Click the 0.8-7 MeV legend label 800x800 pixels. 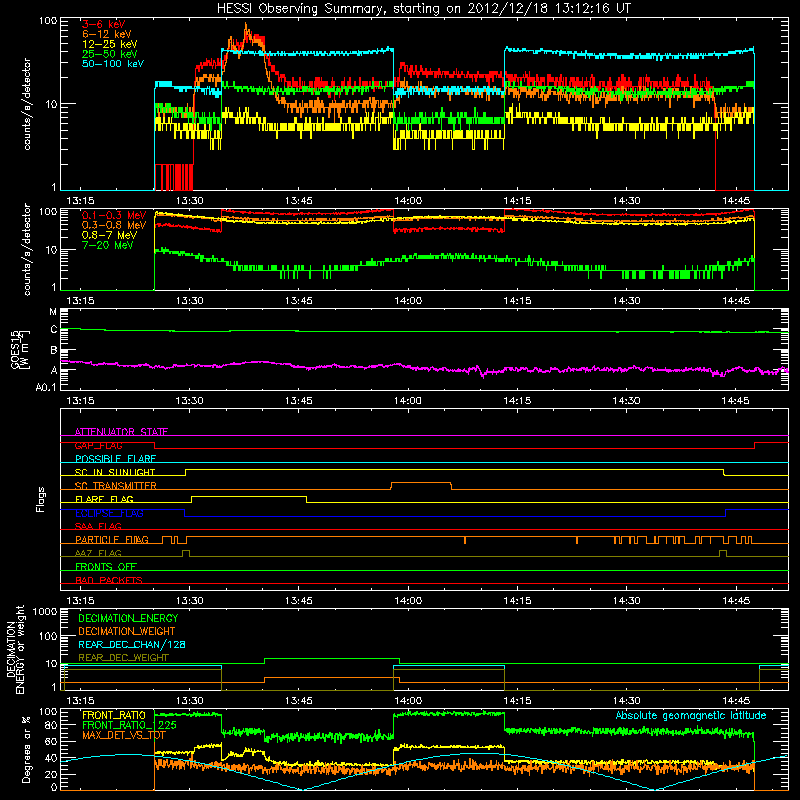[109, 235]
